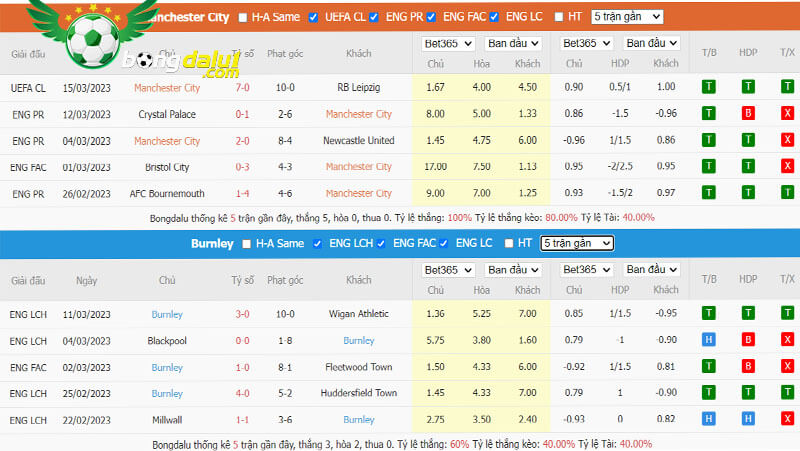Click the HDP green T badge in Bristol City row

pos(748,166)
